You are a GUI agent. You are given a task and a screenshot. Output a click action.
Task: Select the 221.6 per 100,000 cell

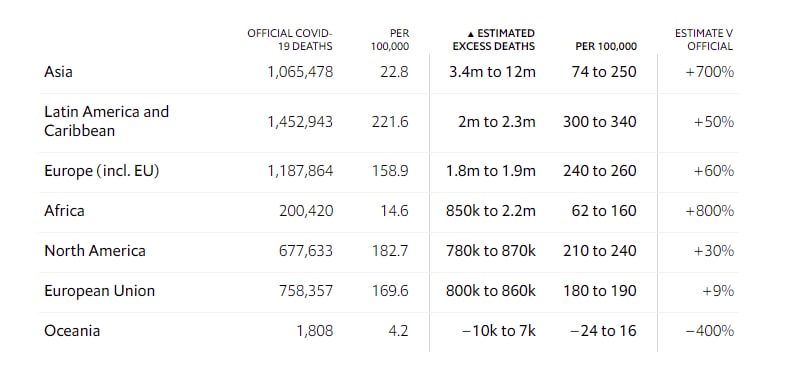pyautogui.click(x=390, y=122)
